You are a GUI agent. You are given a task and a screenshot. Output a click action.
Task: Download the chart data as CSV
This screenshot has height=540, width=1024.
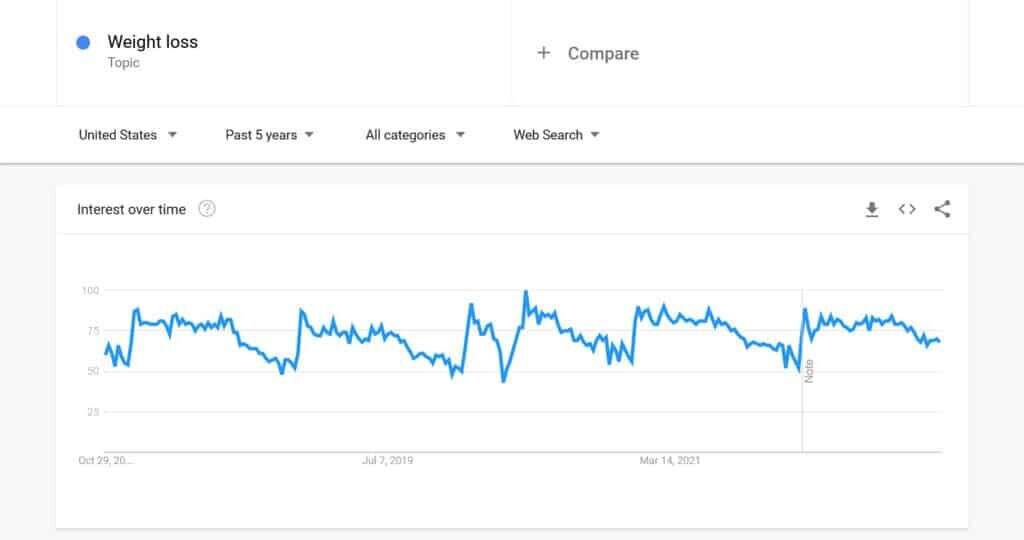(872, 209)
